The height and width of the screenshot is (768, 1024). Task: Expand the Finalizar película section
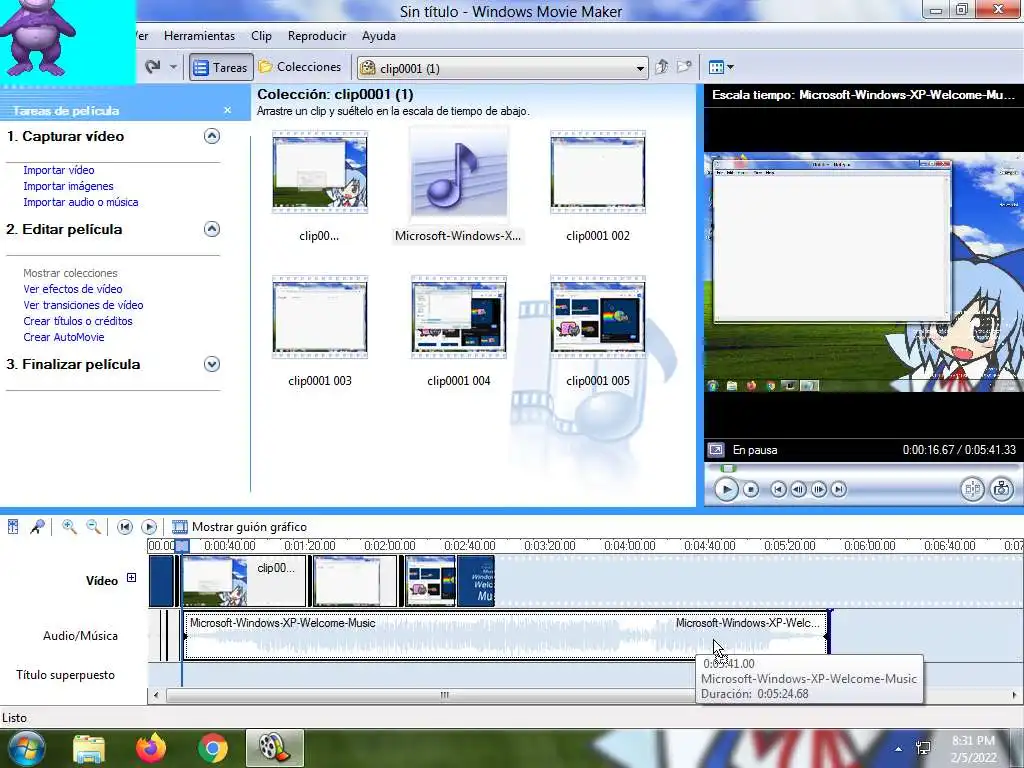tap(212, 364)
